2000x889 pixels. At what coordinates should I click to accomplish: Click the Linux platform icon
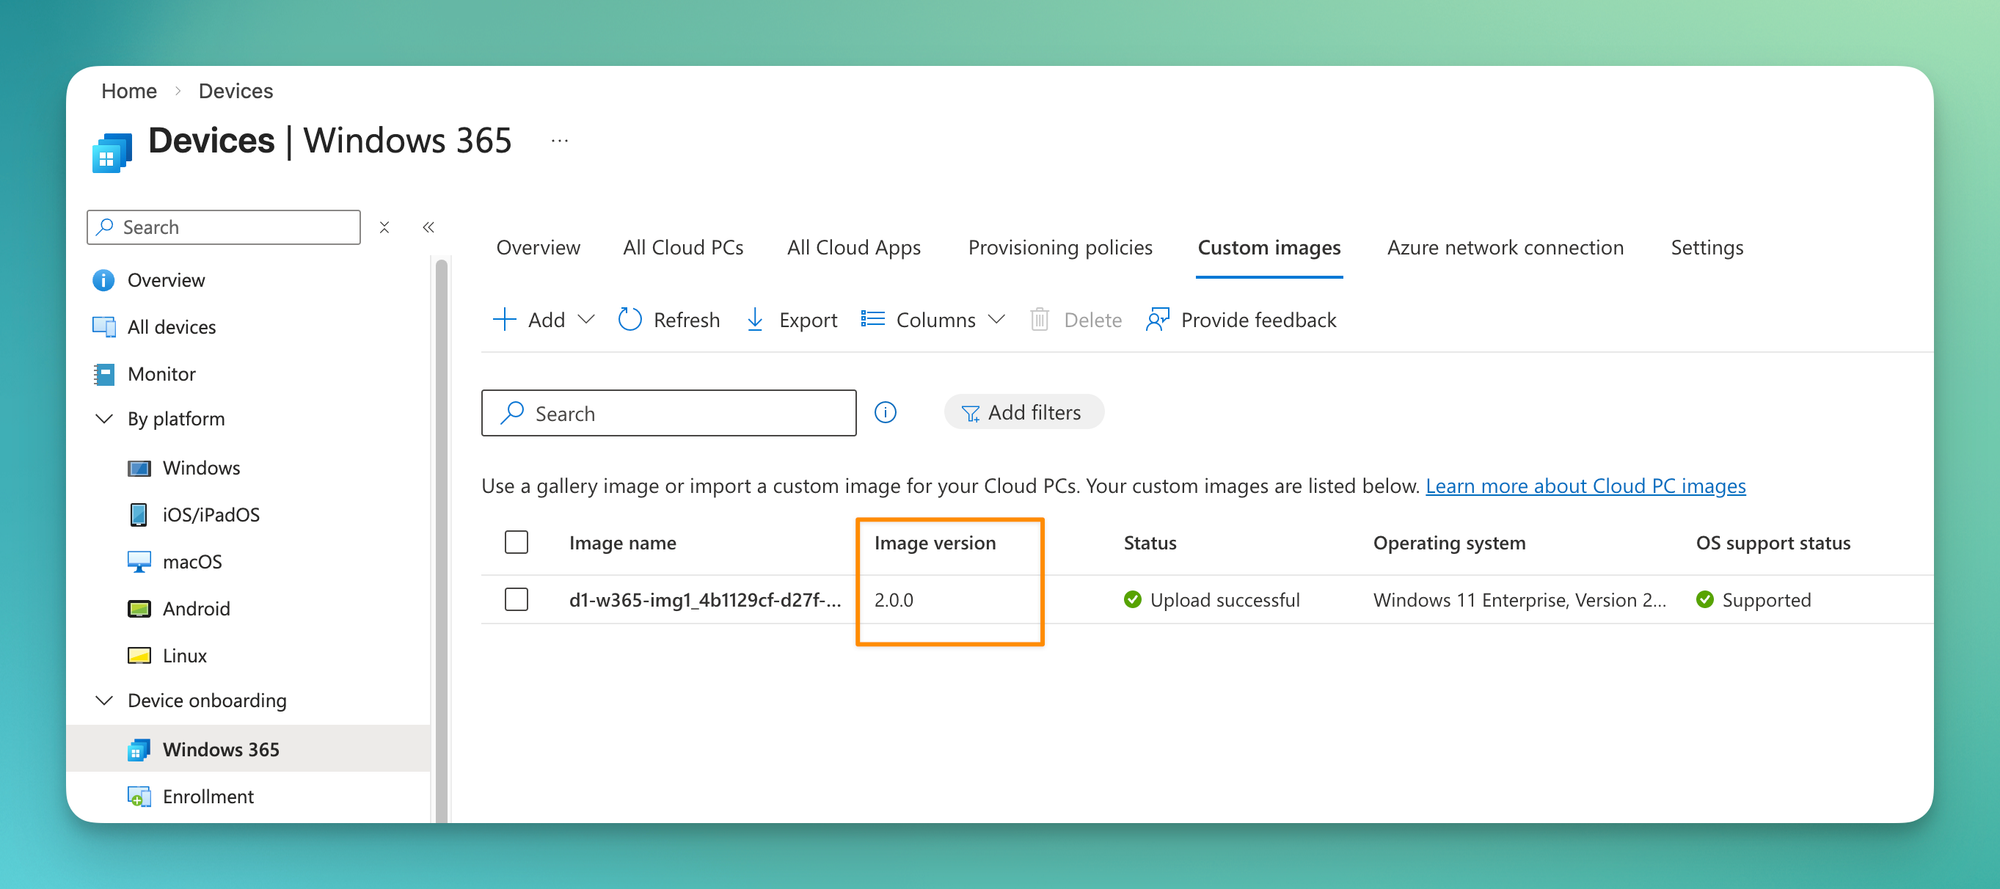point(139,656)
